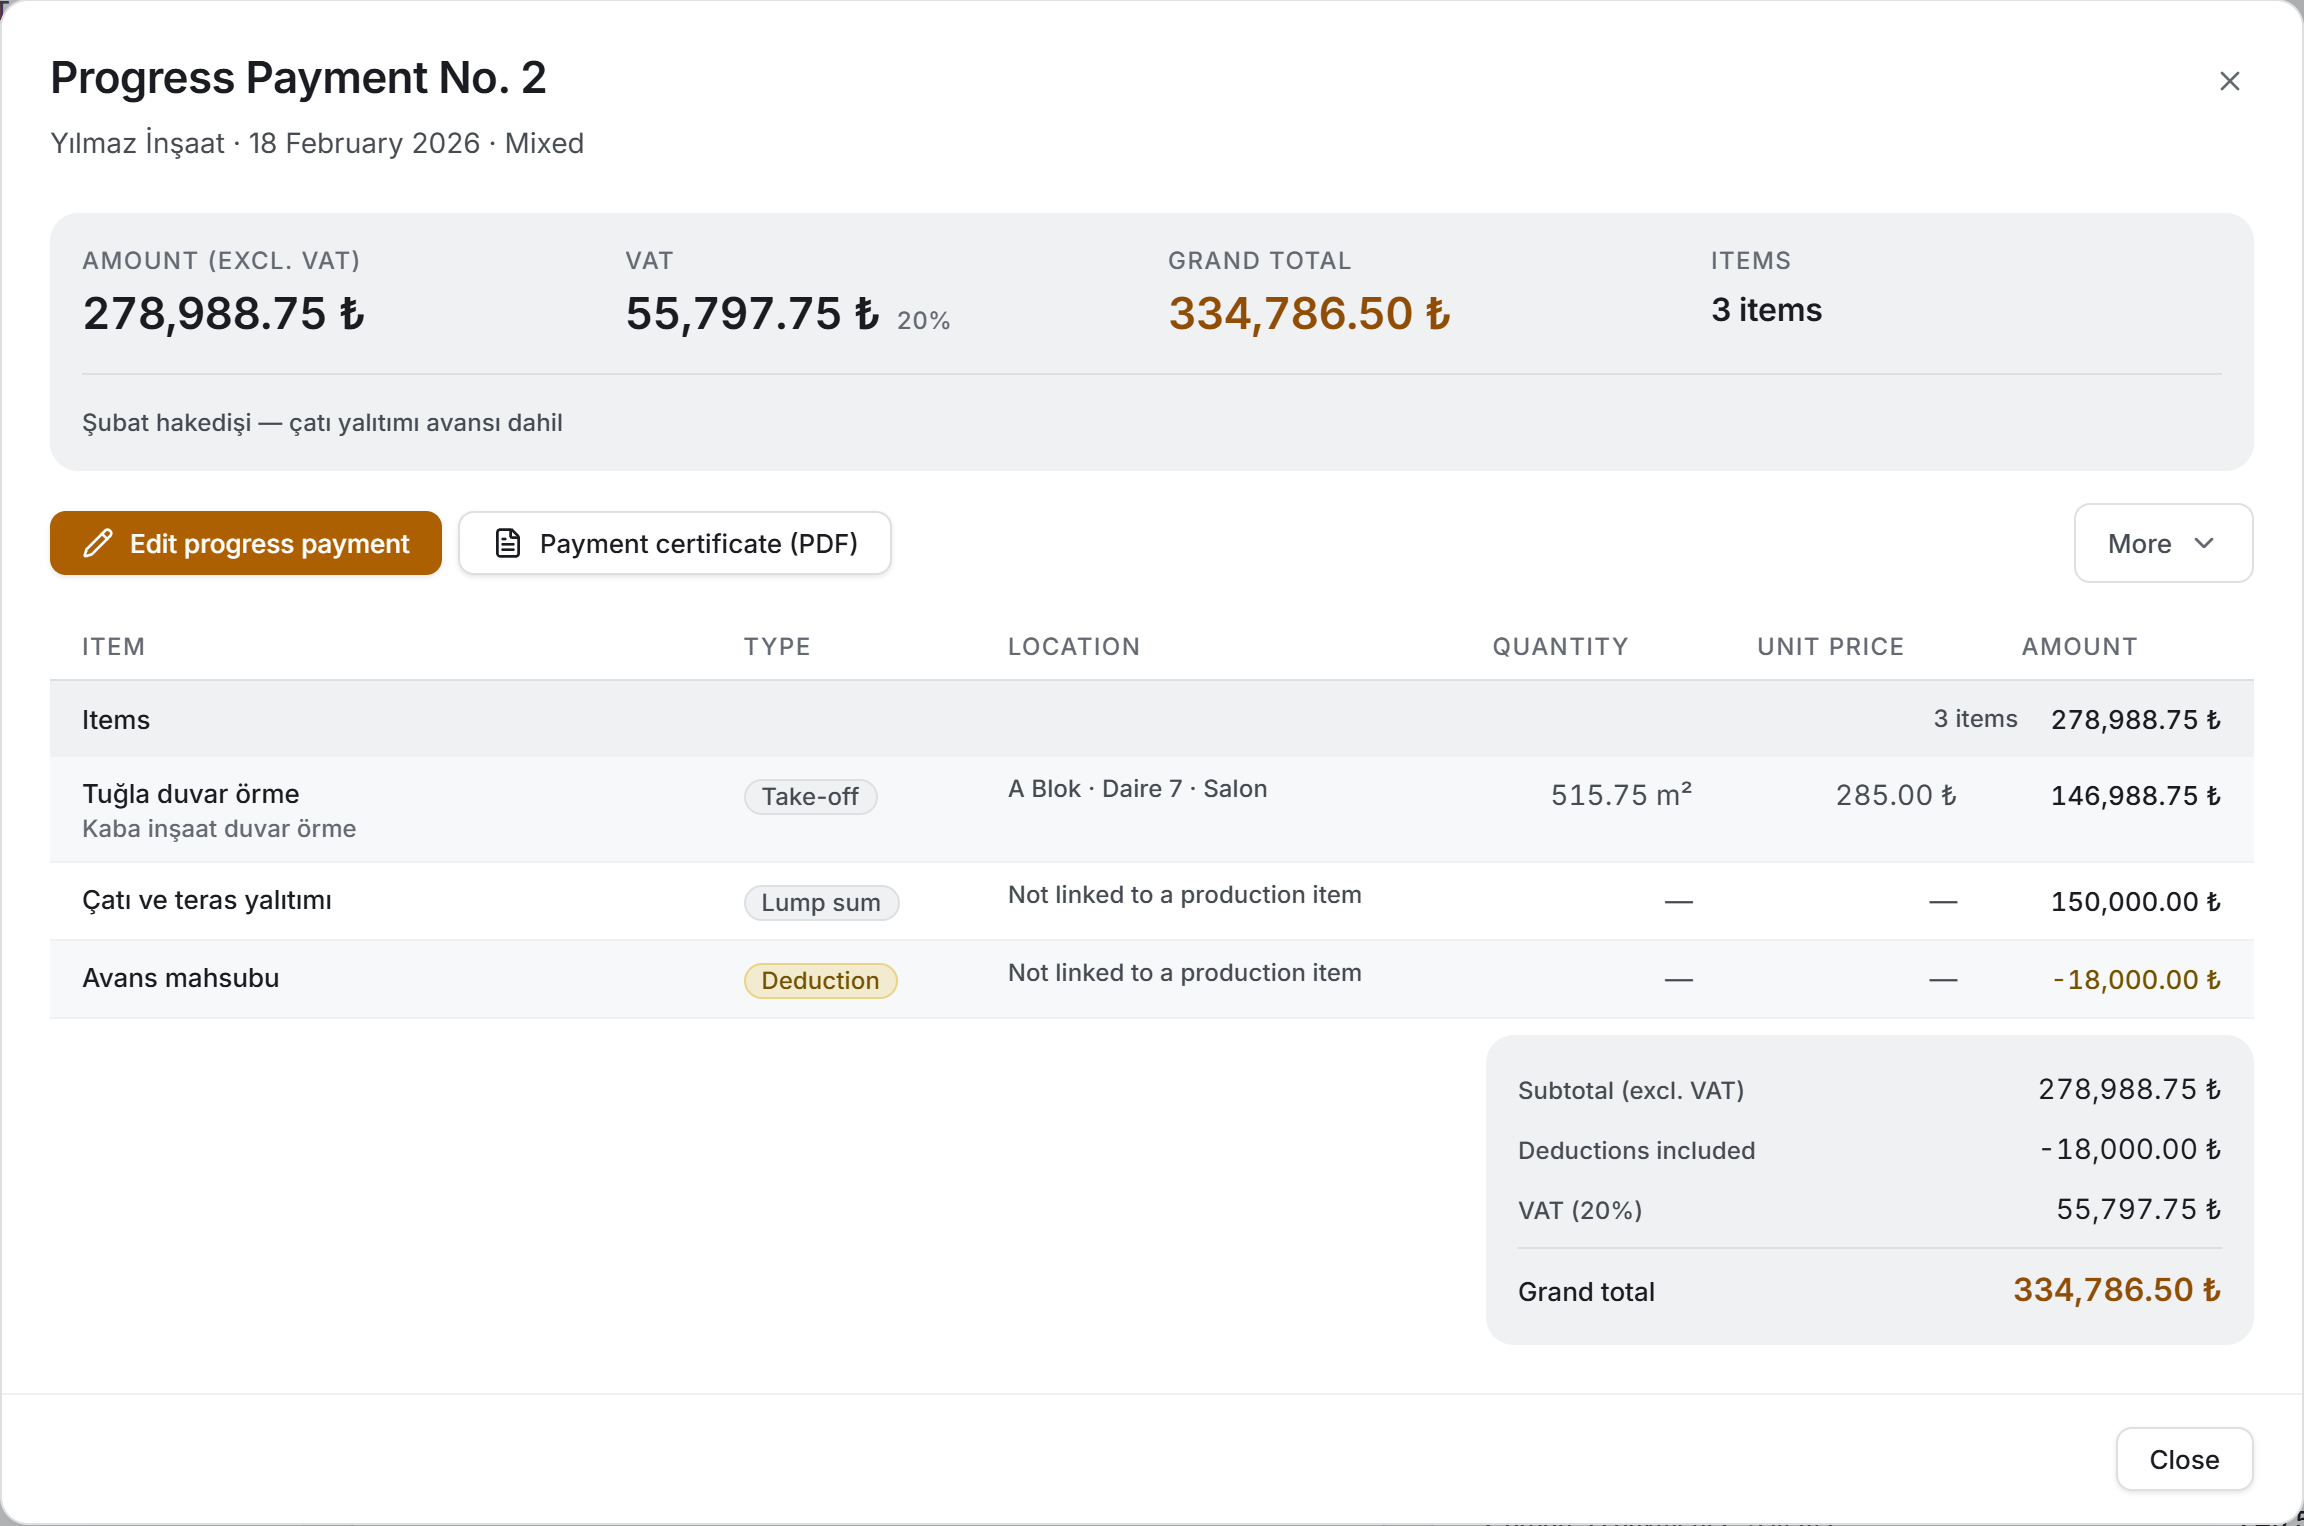Click the 285.00 ₺ unit price

click(x=1896, y=795)
